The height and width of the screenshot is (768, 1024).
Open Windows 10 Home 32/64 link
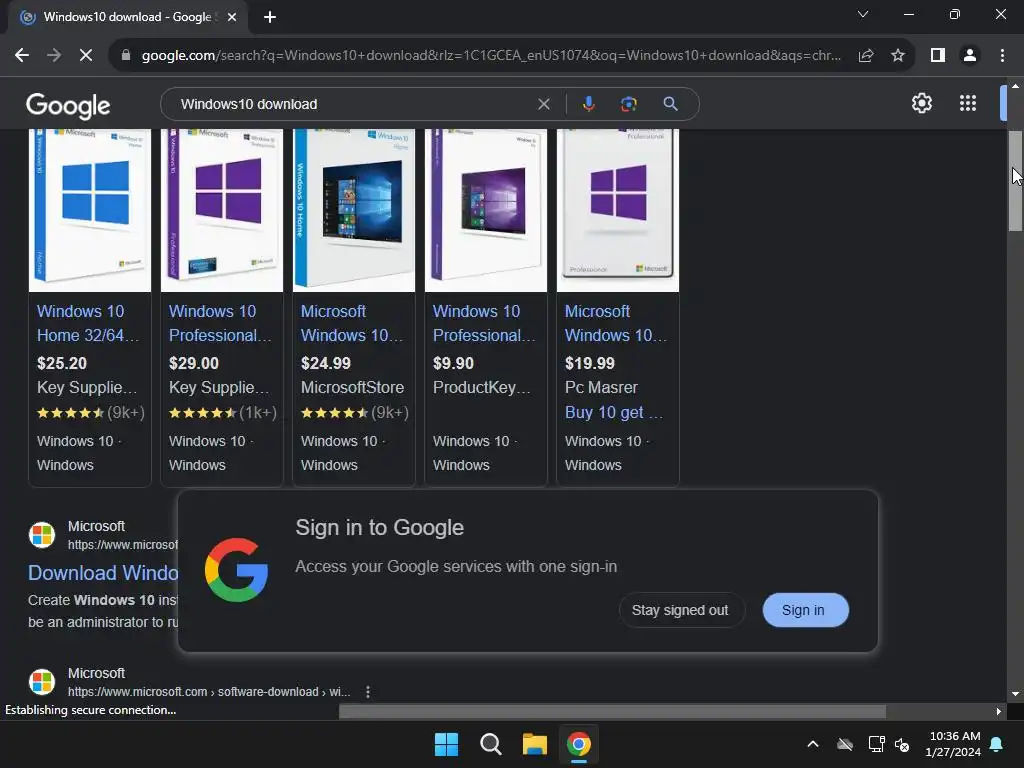[88, 323]
